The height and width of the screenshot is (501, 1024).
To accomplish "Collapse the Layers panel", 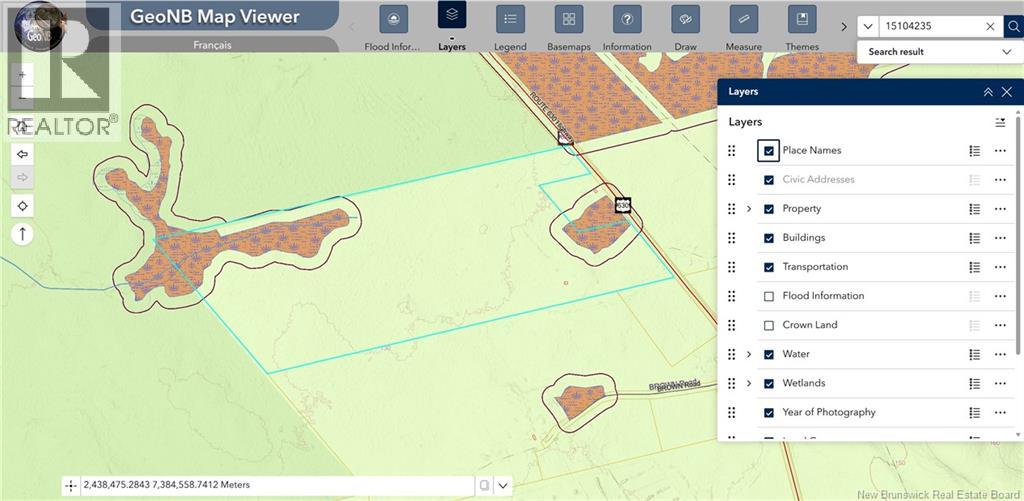I will pyautogui.click(x=988, y=92).
